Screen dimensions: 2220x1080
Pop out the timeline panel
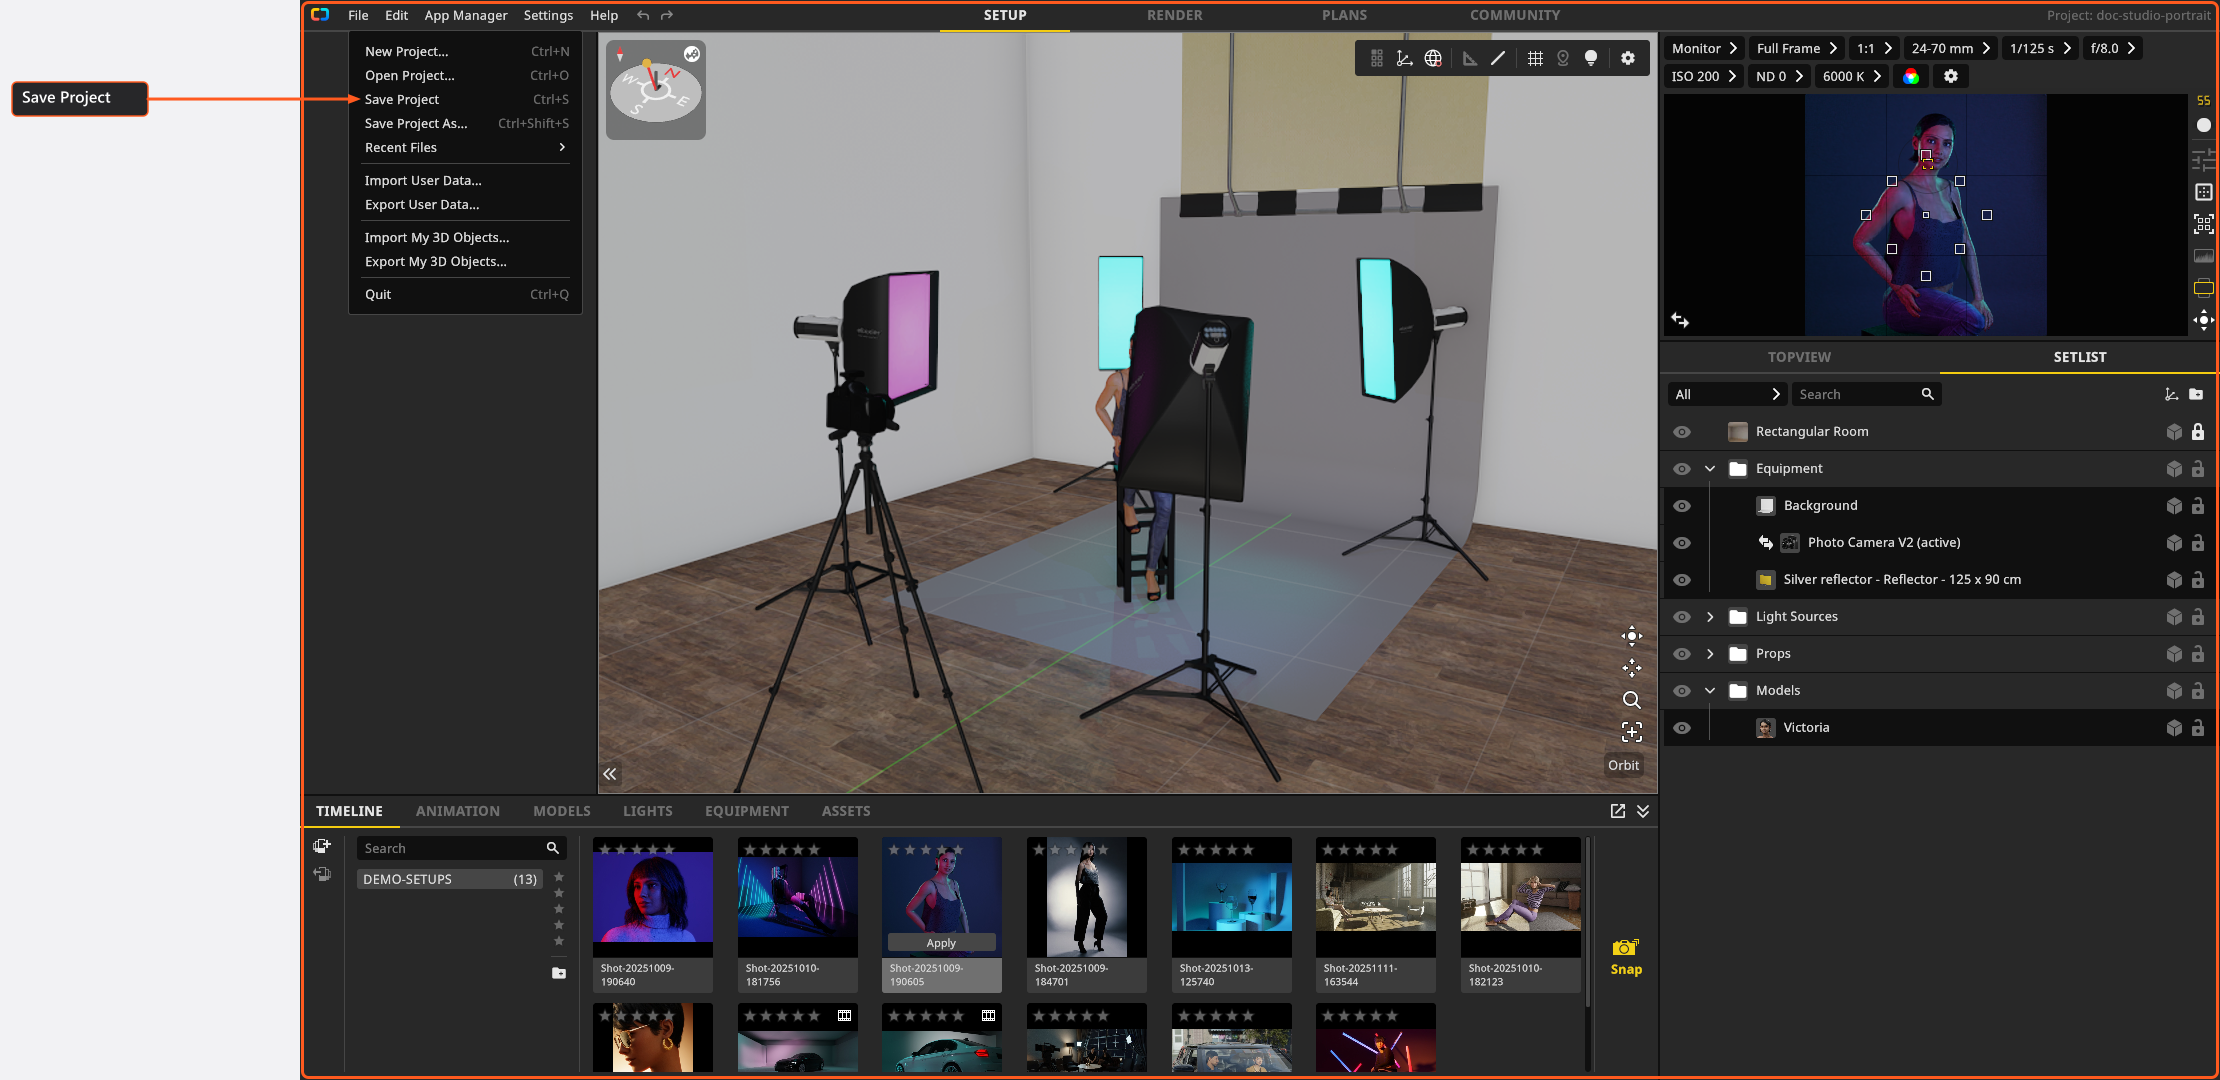pyautogui.click(x=1617, y=811)
